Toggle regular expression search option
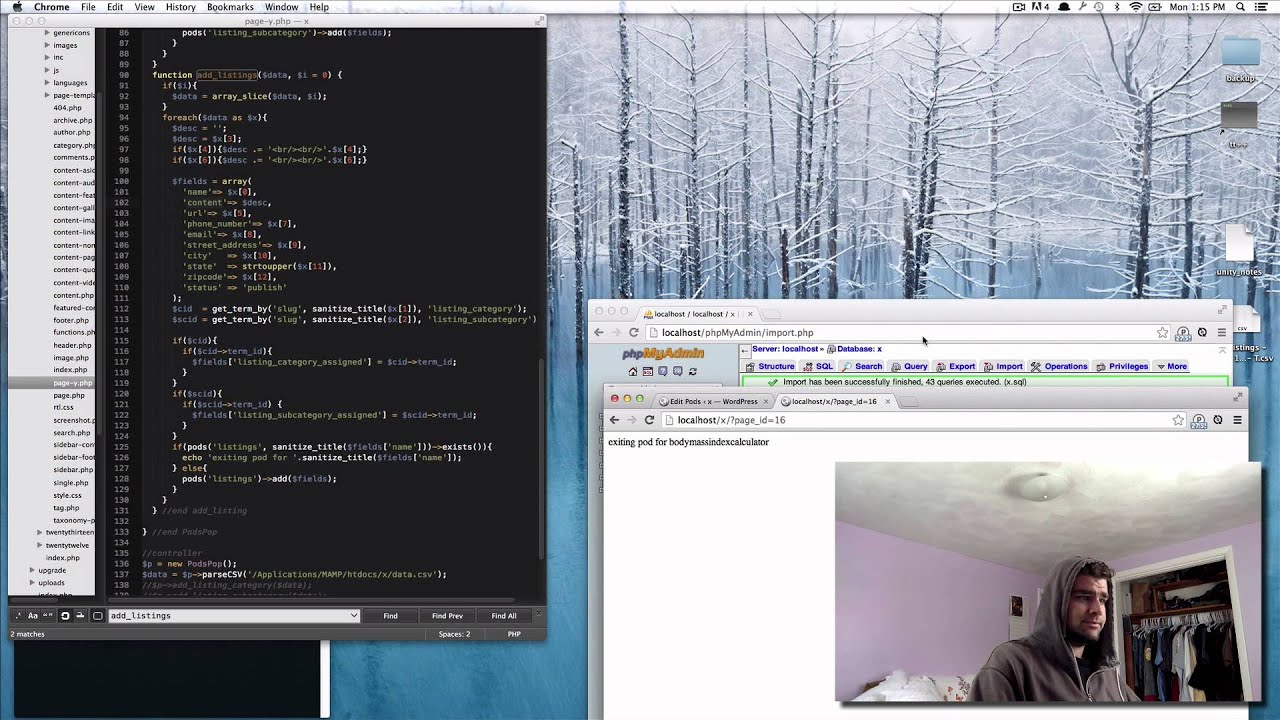Viewport: 1280px width, 720px height. [x=19, y=616]
